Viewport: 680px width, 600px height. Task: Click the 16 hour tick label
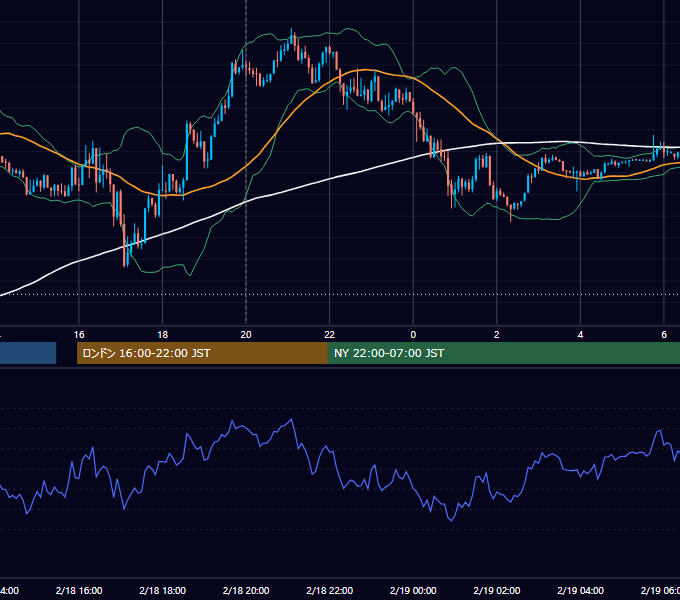pos(79,335)
